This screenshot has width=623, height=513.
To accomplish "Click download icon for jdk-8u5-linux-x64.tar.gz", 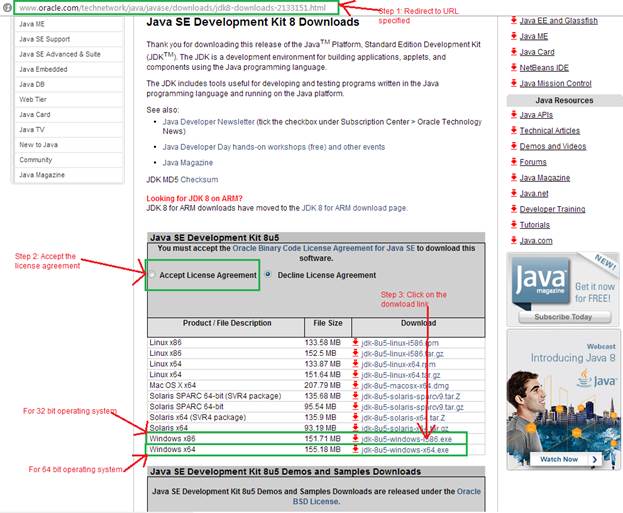I will tap(355, 374).
